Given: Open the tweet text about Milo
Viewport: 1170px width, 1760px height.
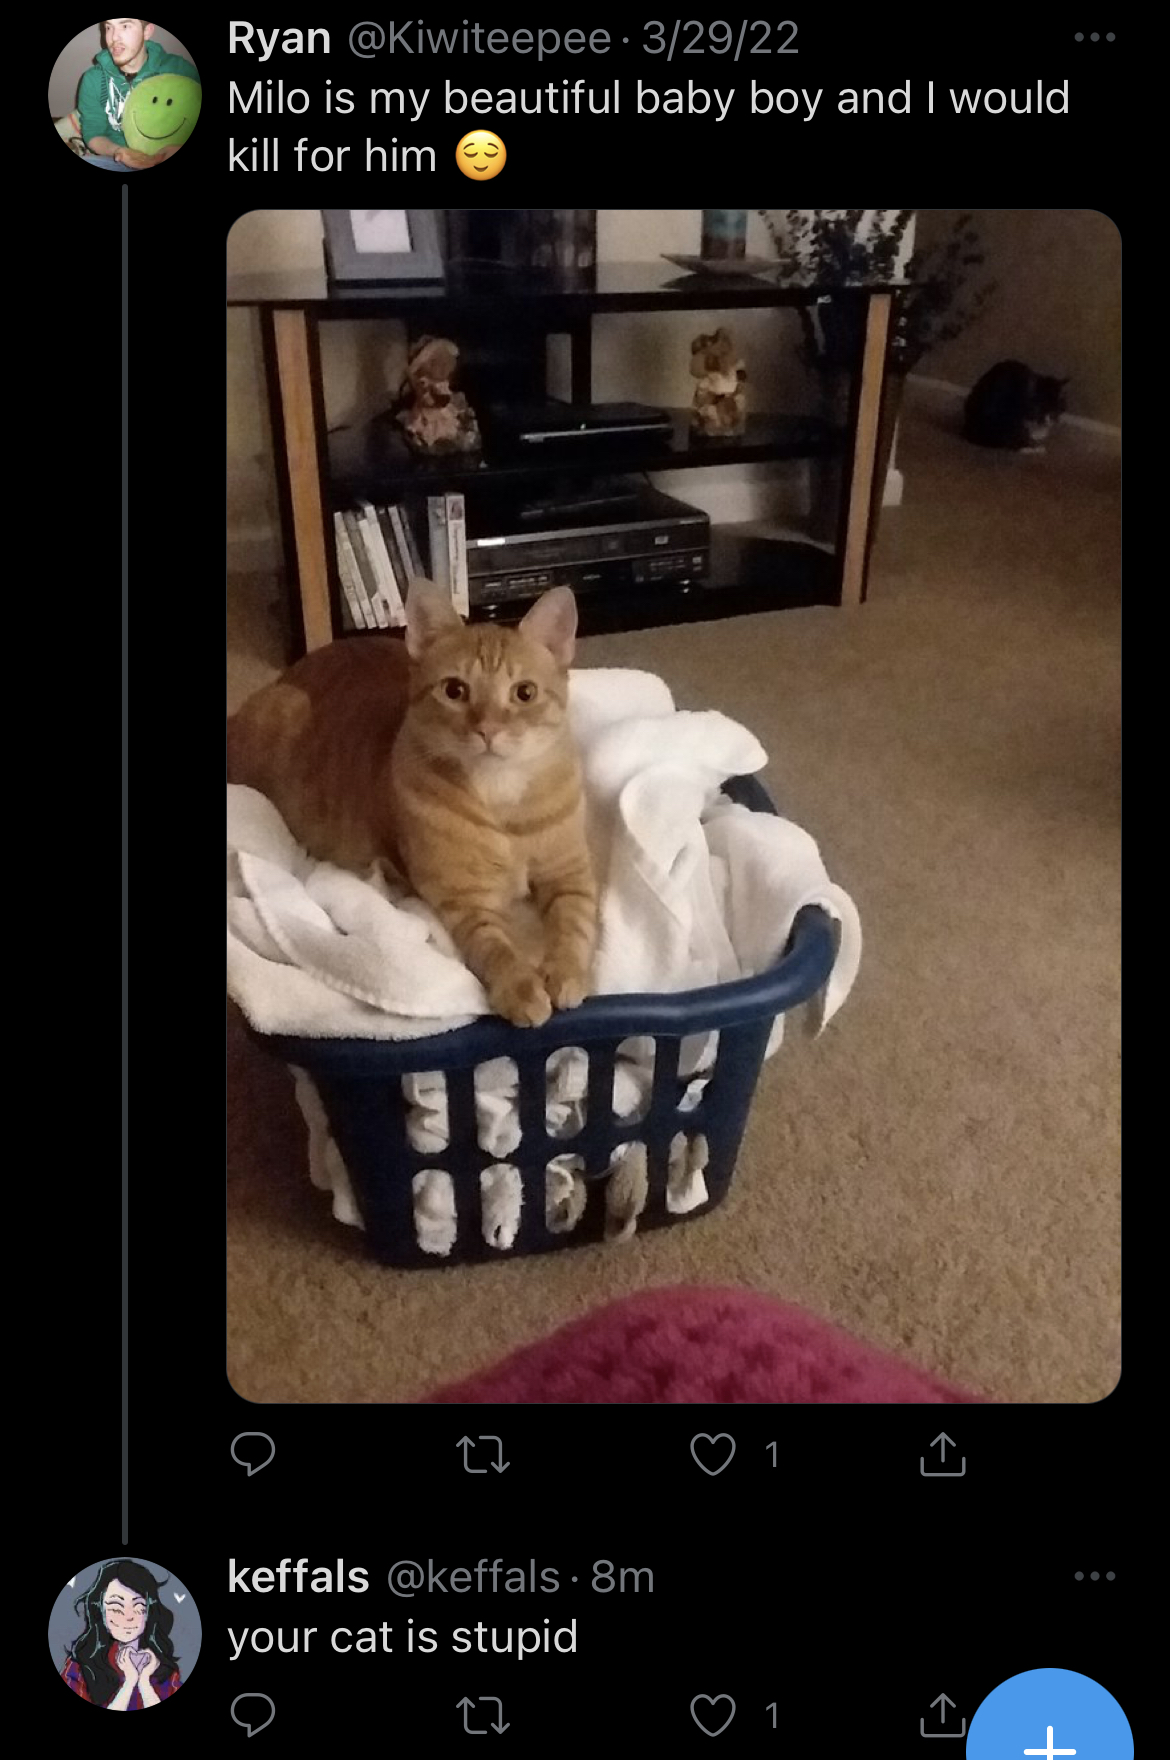Looking at the screenshot, I should pos(648,127).
